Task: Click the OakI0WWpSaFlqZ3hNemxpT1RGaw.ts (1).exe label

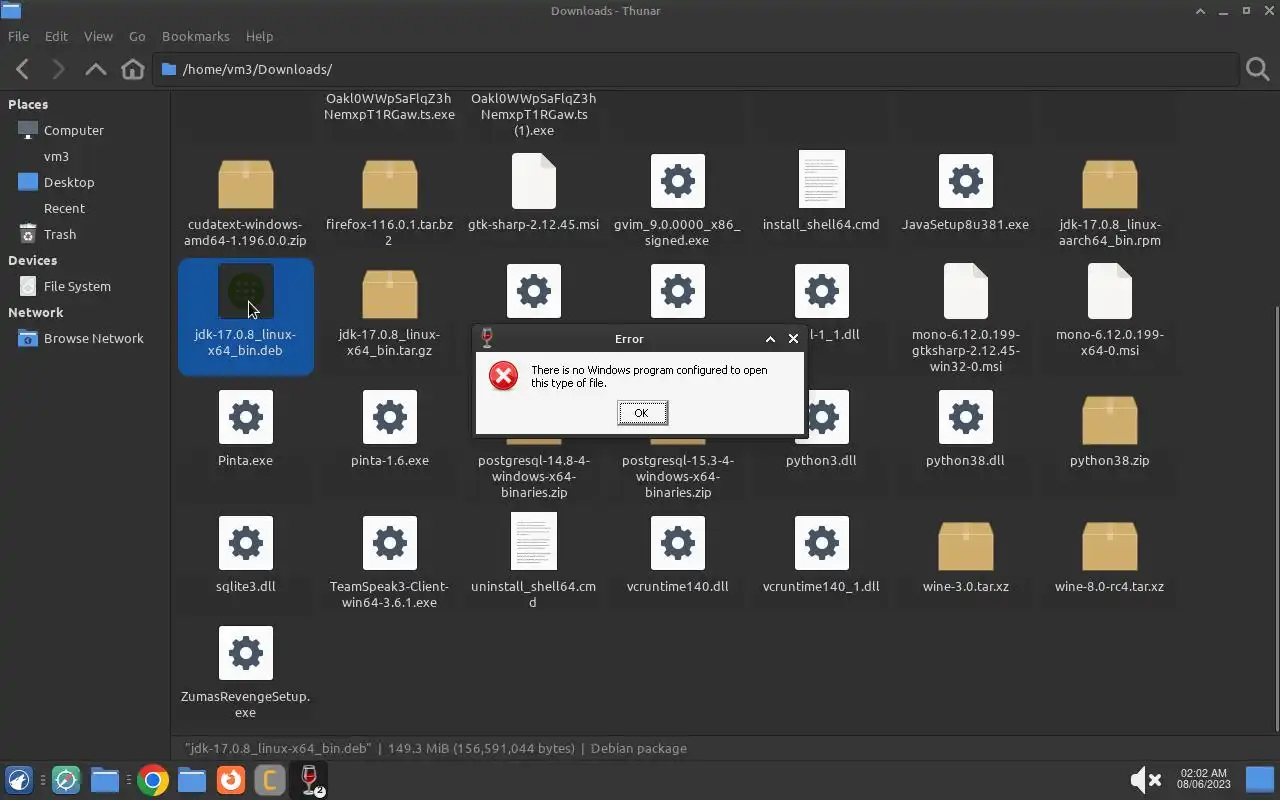Action: [534, 114]
